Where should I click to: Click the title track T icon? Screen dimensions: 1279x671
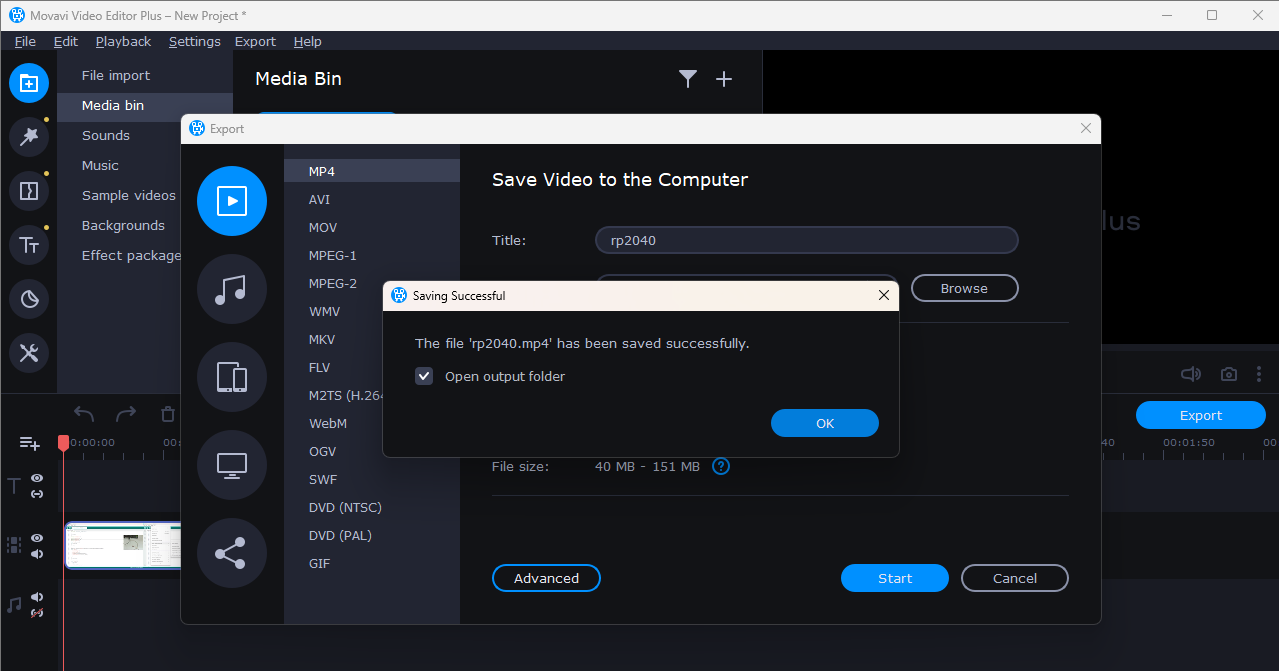(14, 486)
